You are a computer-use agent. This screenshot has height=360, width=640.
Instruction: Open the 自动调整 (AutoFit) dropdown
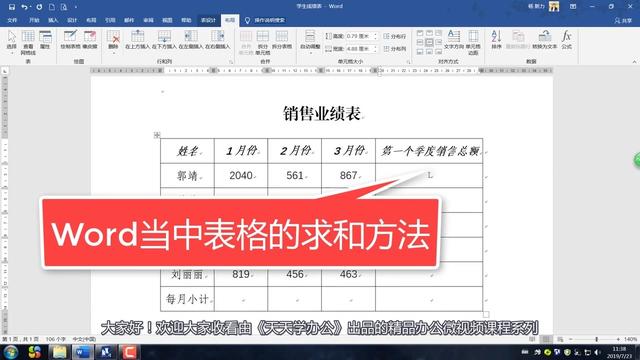pyautogui.click(x=310, y=42)
